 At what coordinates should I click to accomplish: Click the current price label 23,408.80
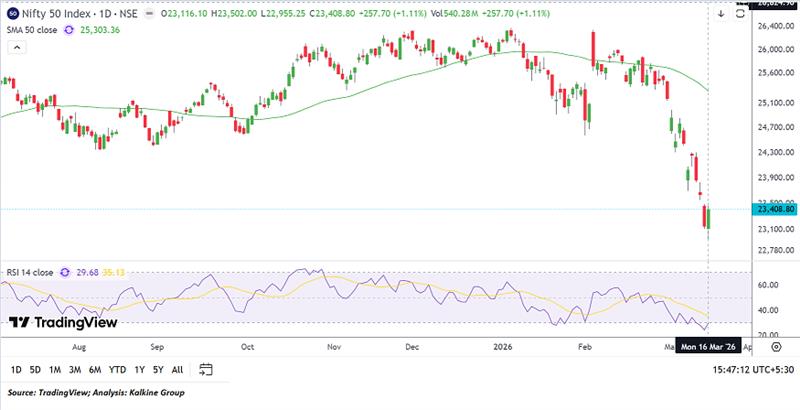tap(776, 209)
